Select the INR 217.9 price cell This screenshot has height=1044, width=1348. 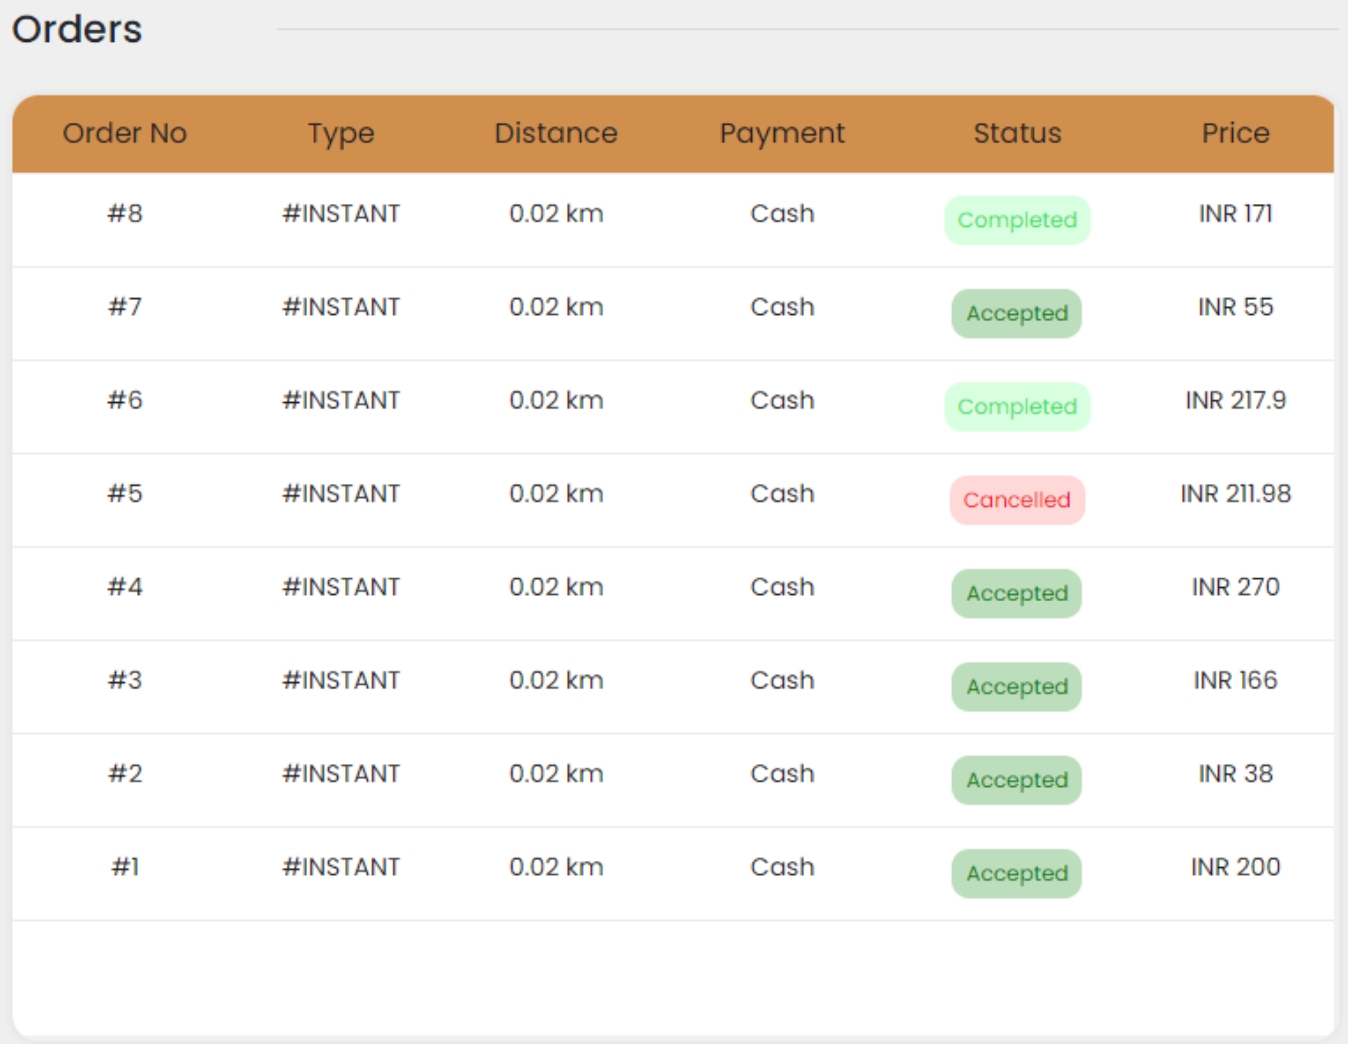(1235, 400)
